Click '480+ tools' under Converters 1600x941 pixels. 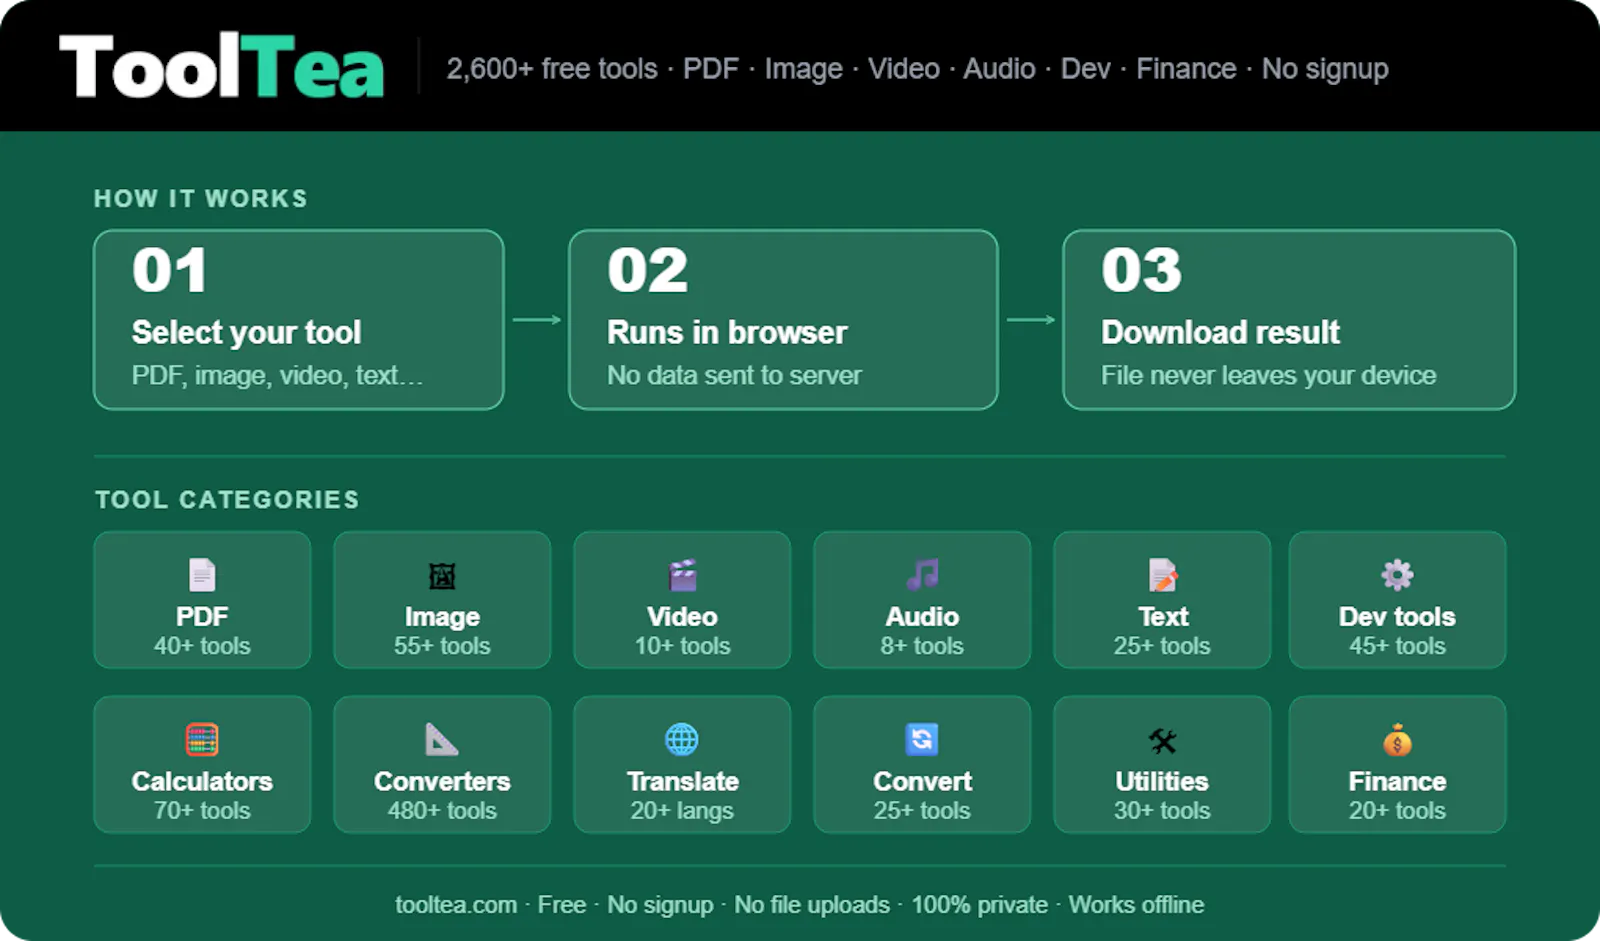[442, 811]
